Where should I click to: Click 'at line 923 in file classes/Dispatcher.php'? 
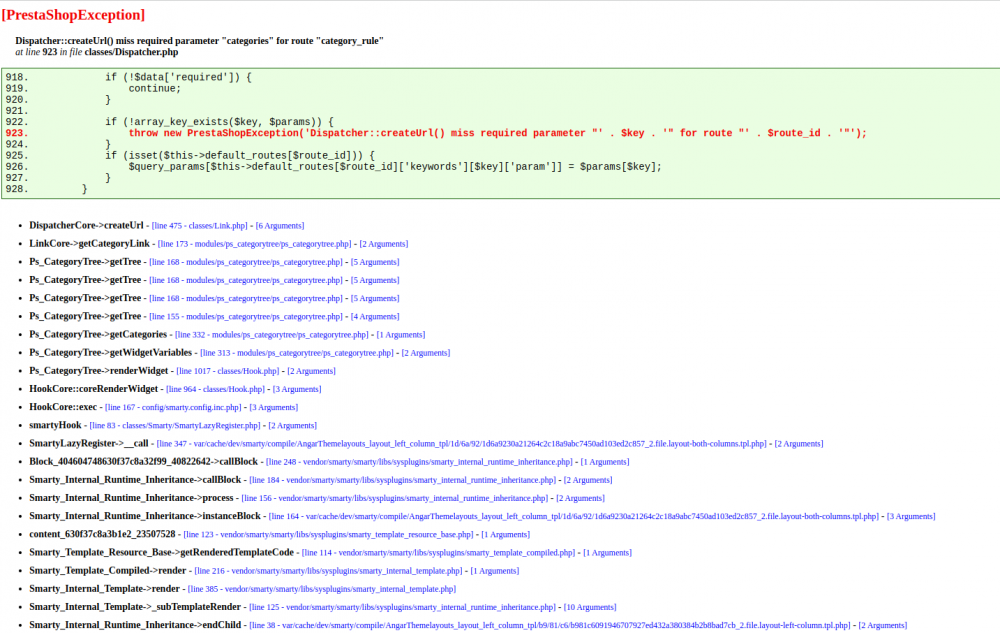pyautogui.click(x=97, y=52)
